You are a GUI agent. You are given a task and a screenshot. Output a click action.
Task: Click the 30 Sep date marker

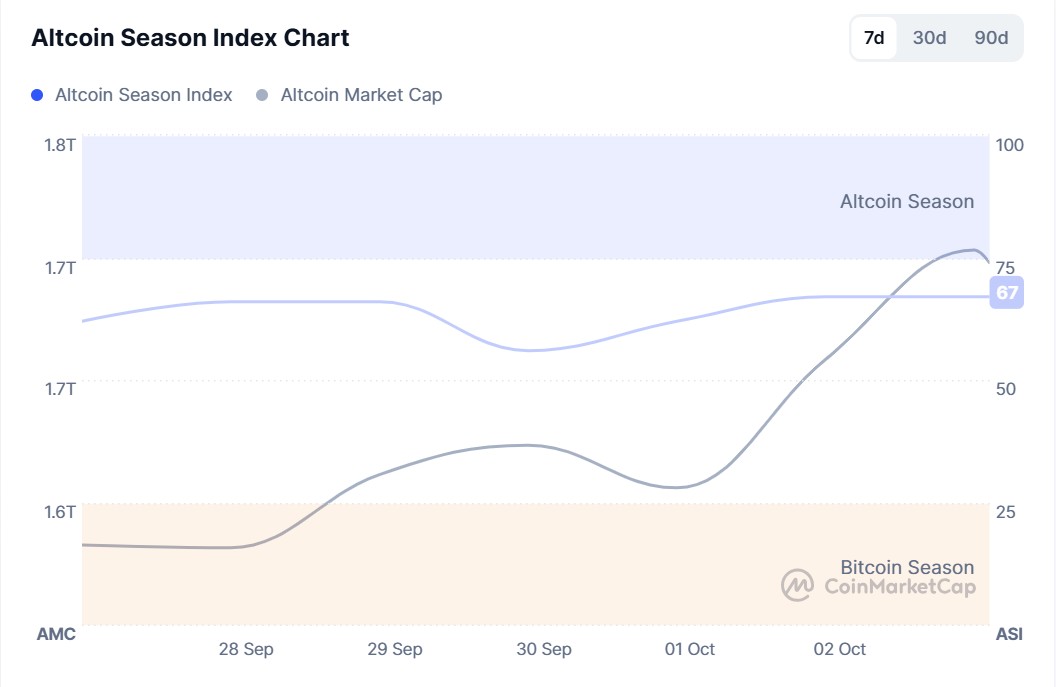coord(544,649)
